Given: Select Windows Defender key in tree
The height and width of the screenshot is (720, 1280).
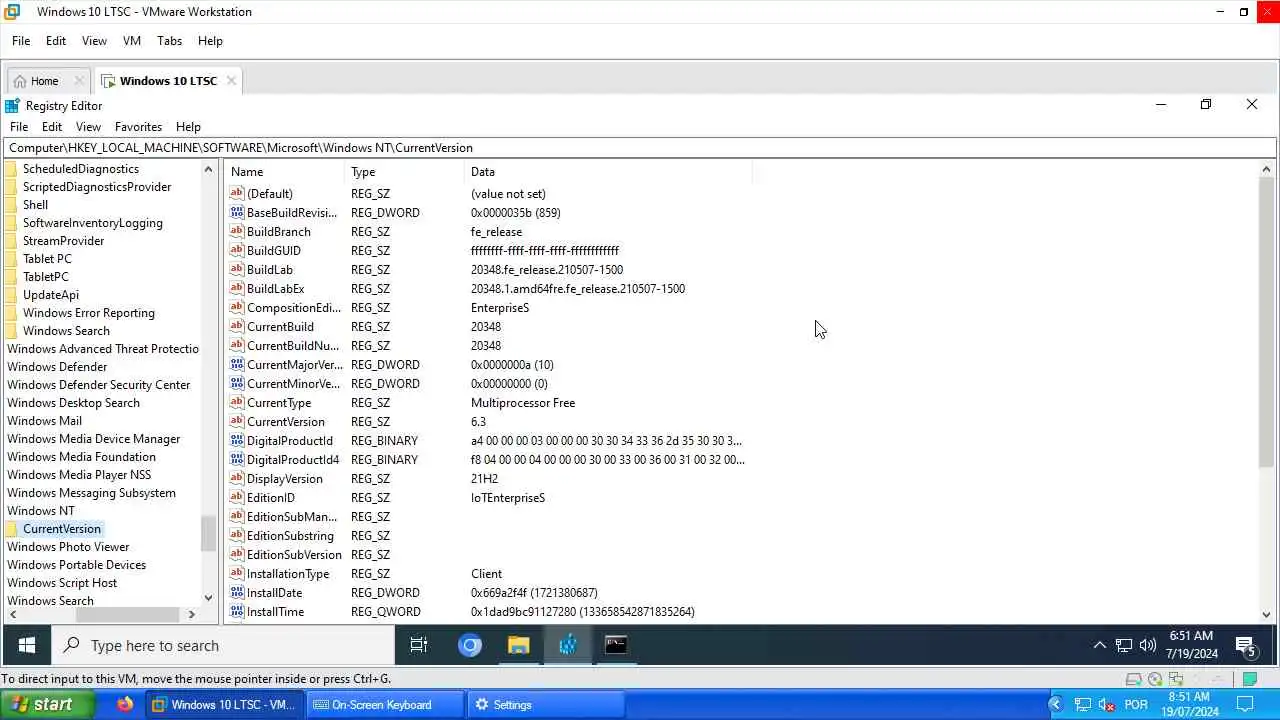Looking at the screenshot, I should (x=57, y=367).
